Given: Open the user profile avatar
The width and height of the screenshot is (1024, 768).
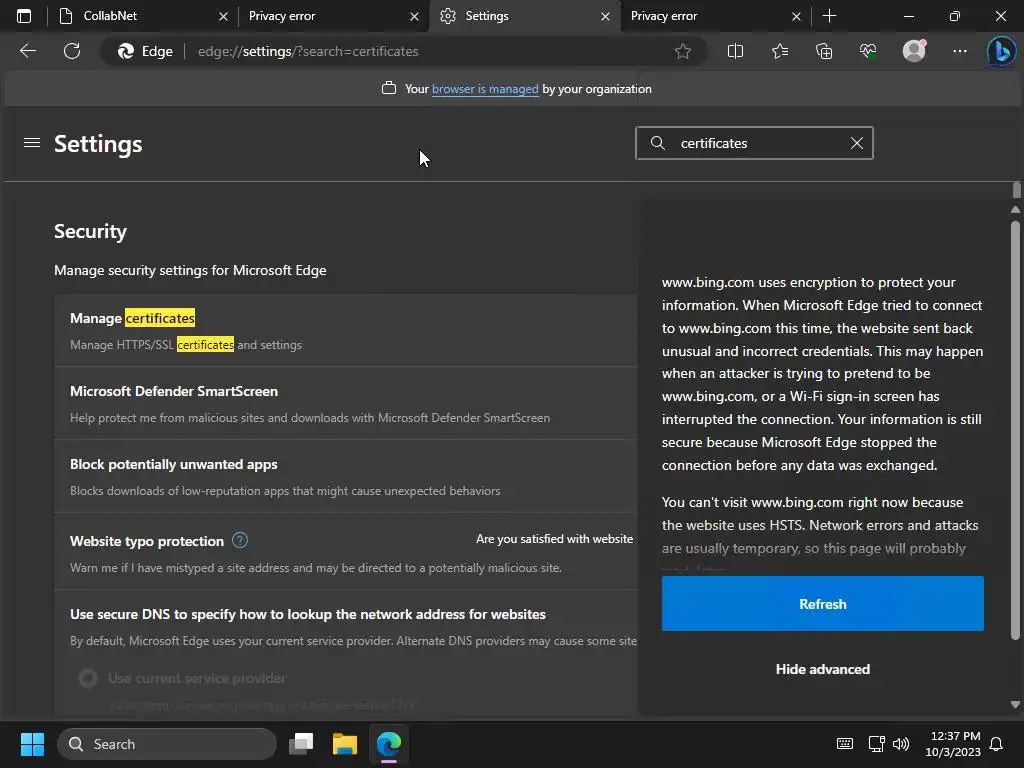Looking at the screenshot, I should [914, 51].
